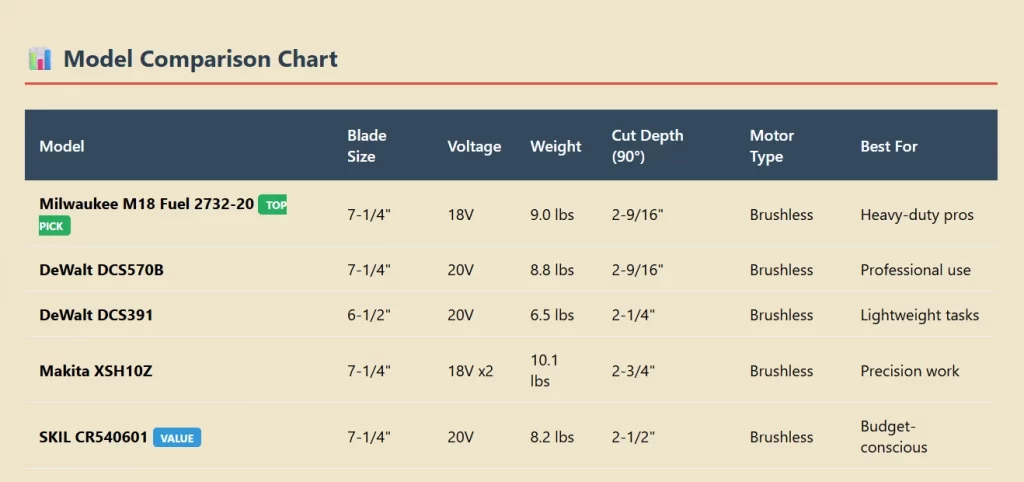Click the Voltage column header
Viewport: 1024px width, 482px height.
[x=474, y=146]
